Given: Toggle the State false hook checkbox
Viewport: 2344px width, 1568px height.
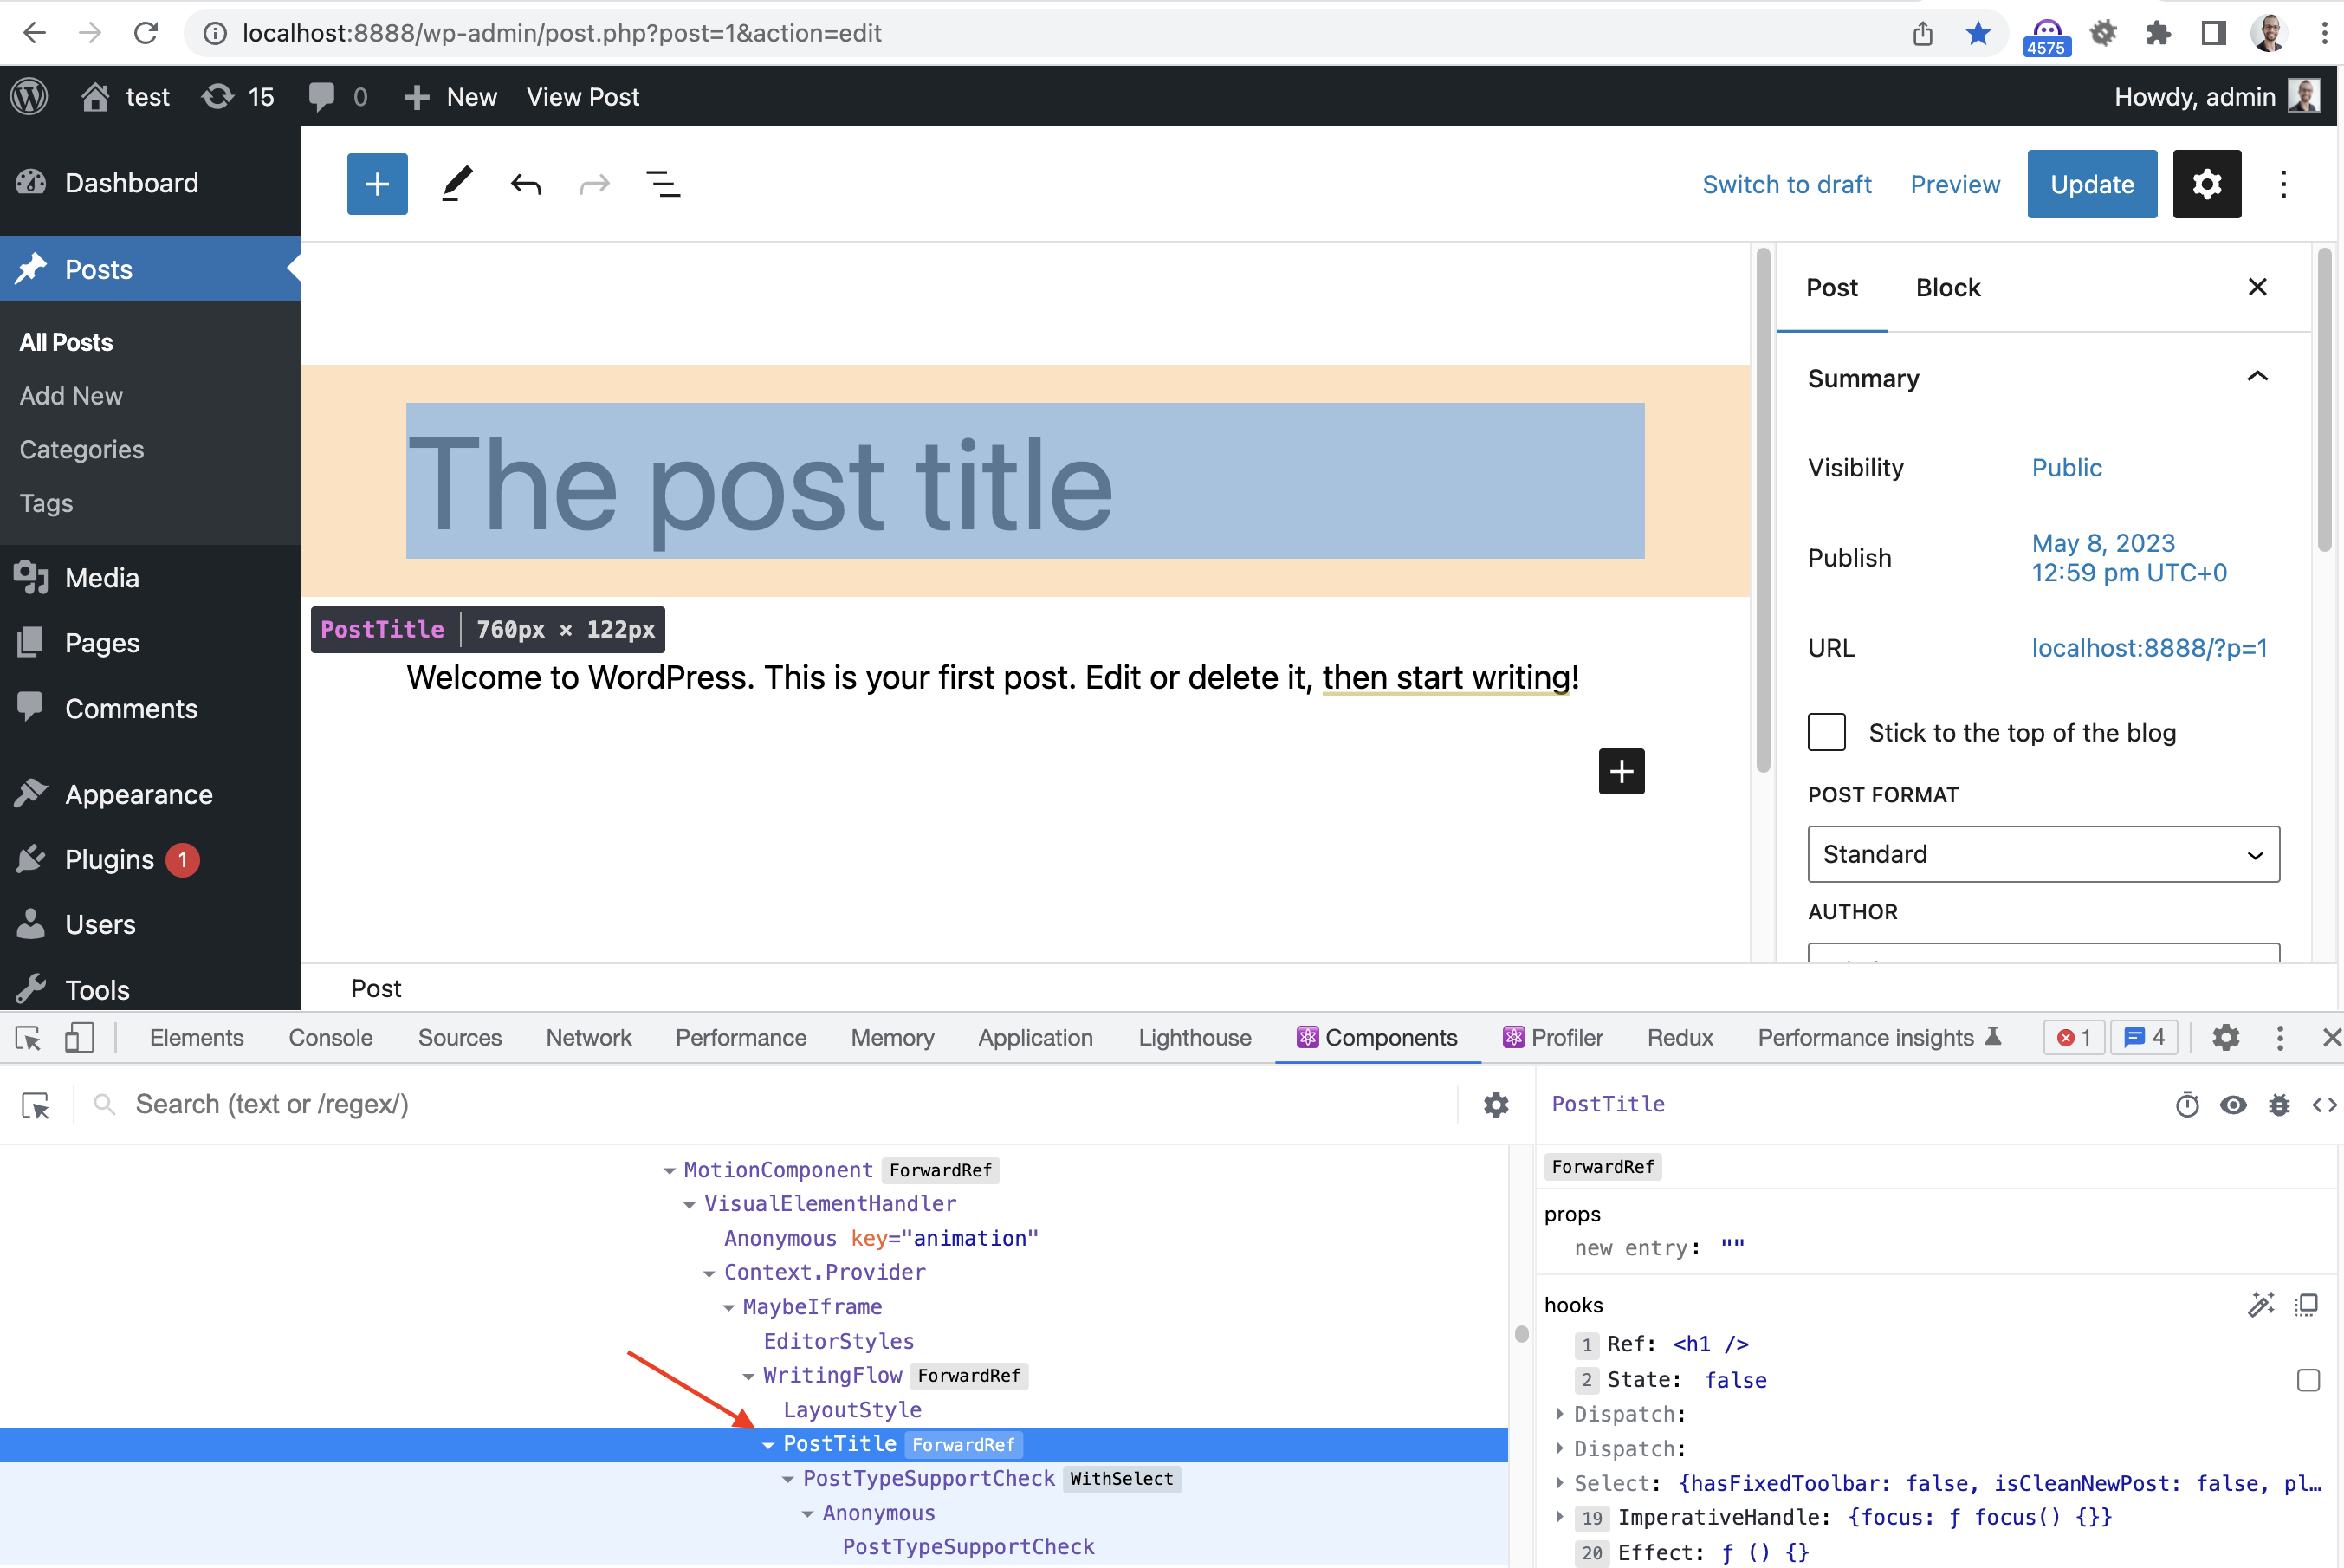Looking at the screenshot, I should point(2307,1380).
